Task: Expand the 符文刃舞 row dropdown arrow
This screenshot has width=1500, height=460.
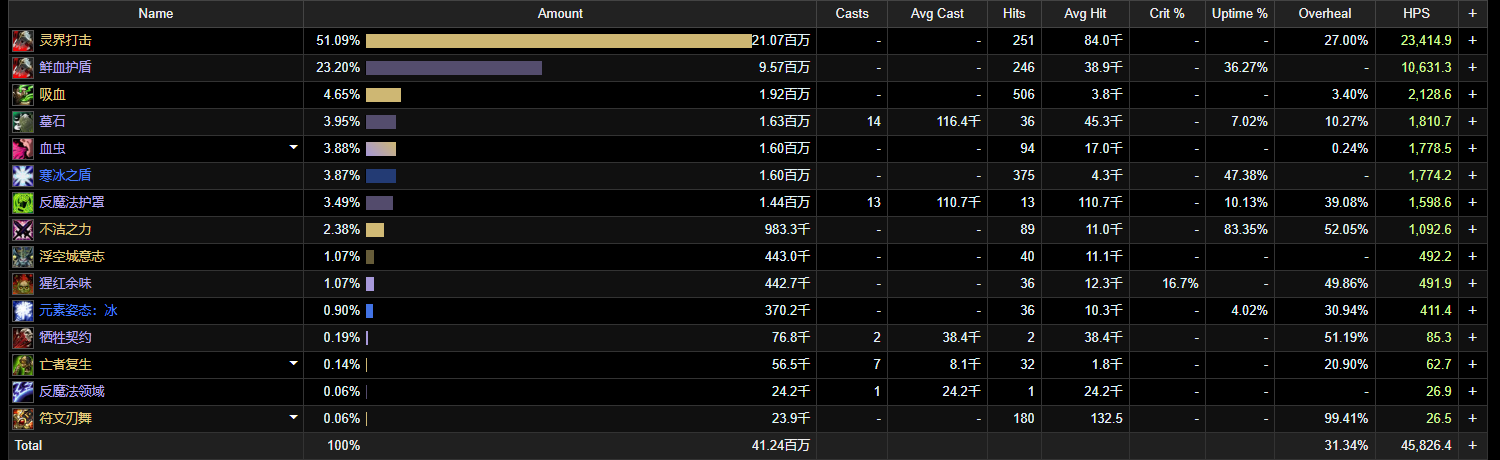Action: [293, 418]
